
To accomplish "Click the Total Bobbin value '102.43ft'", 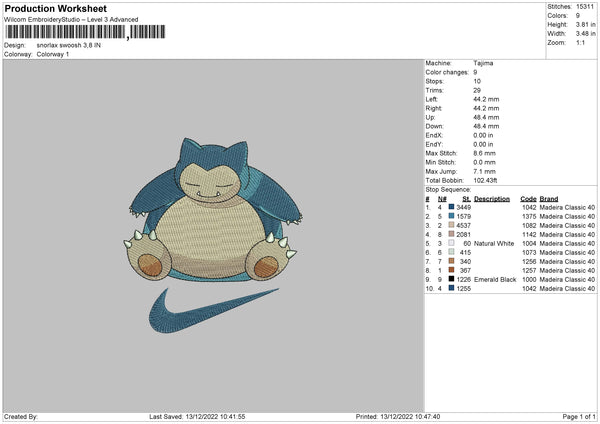I will 485,180.
